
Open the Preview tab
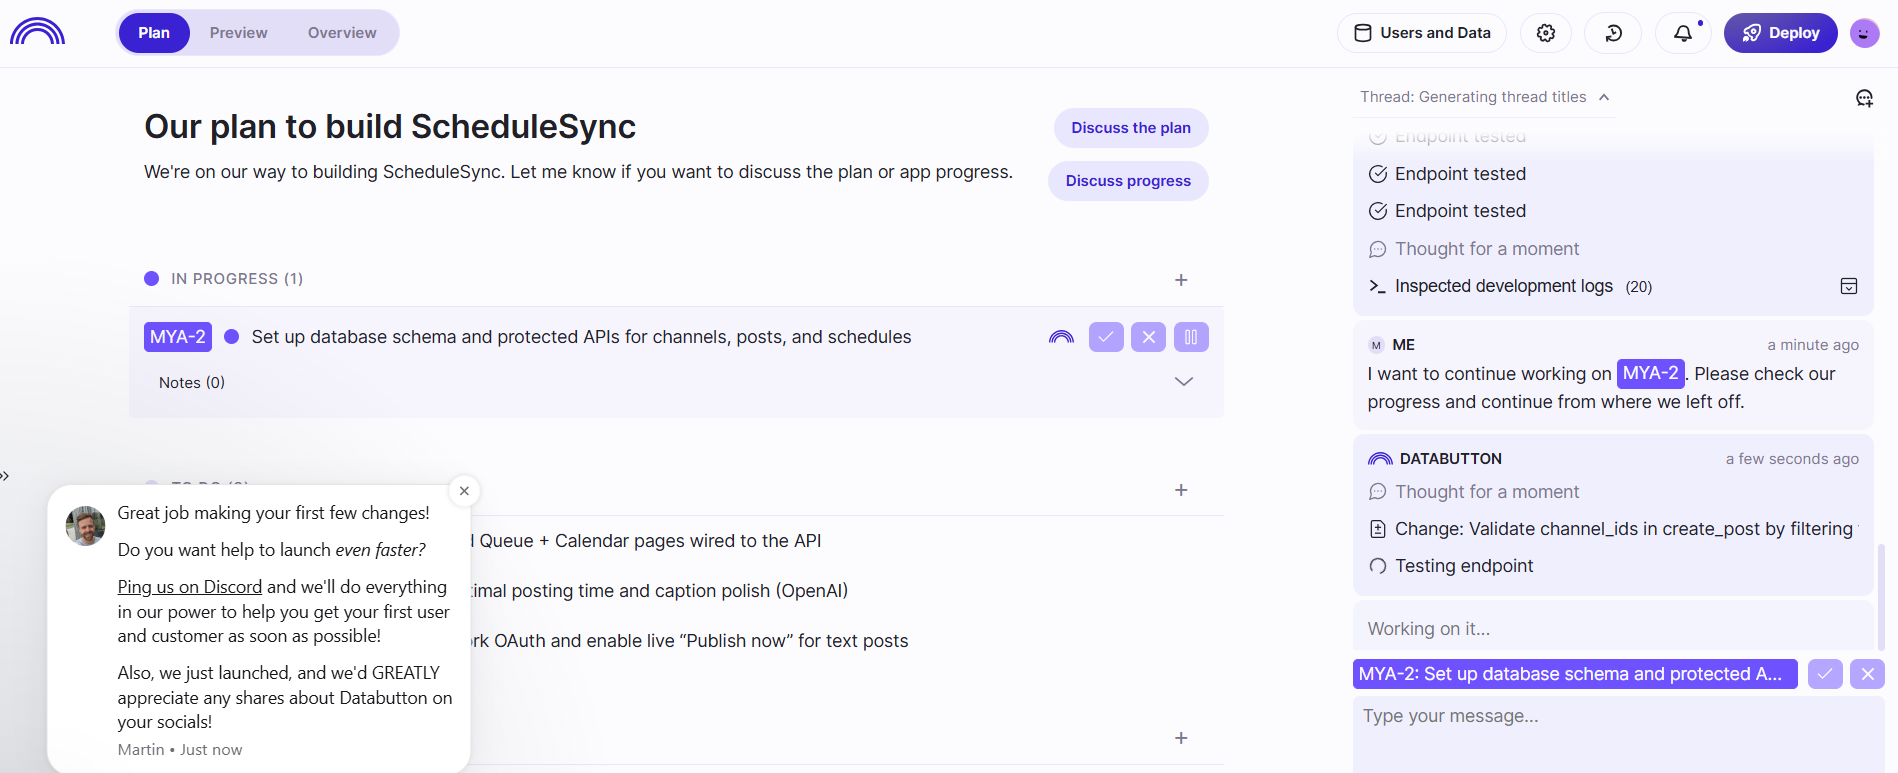tap(238, 33)
